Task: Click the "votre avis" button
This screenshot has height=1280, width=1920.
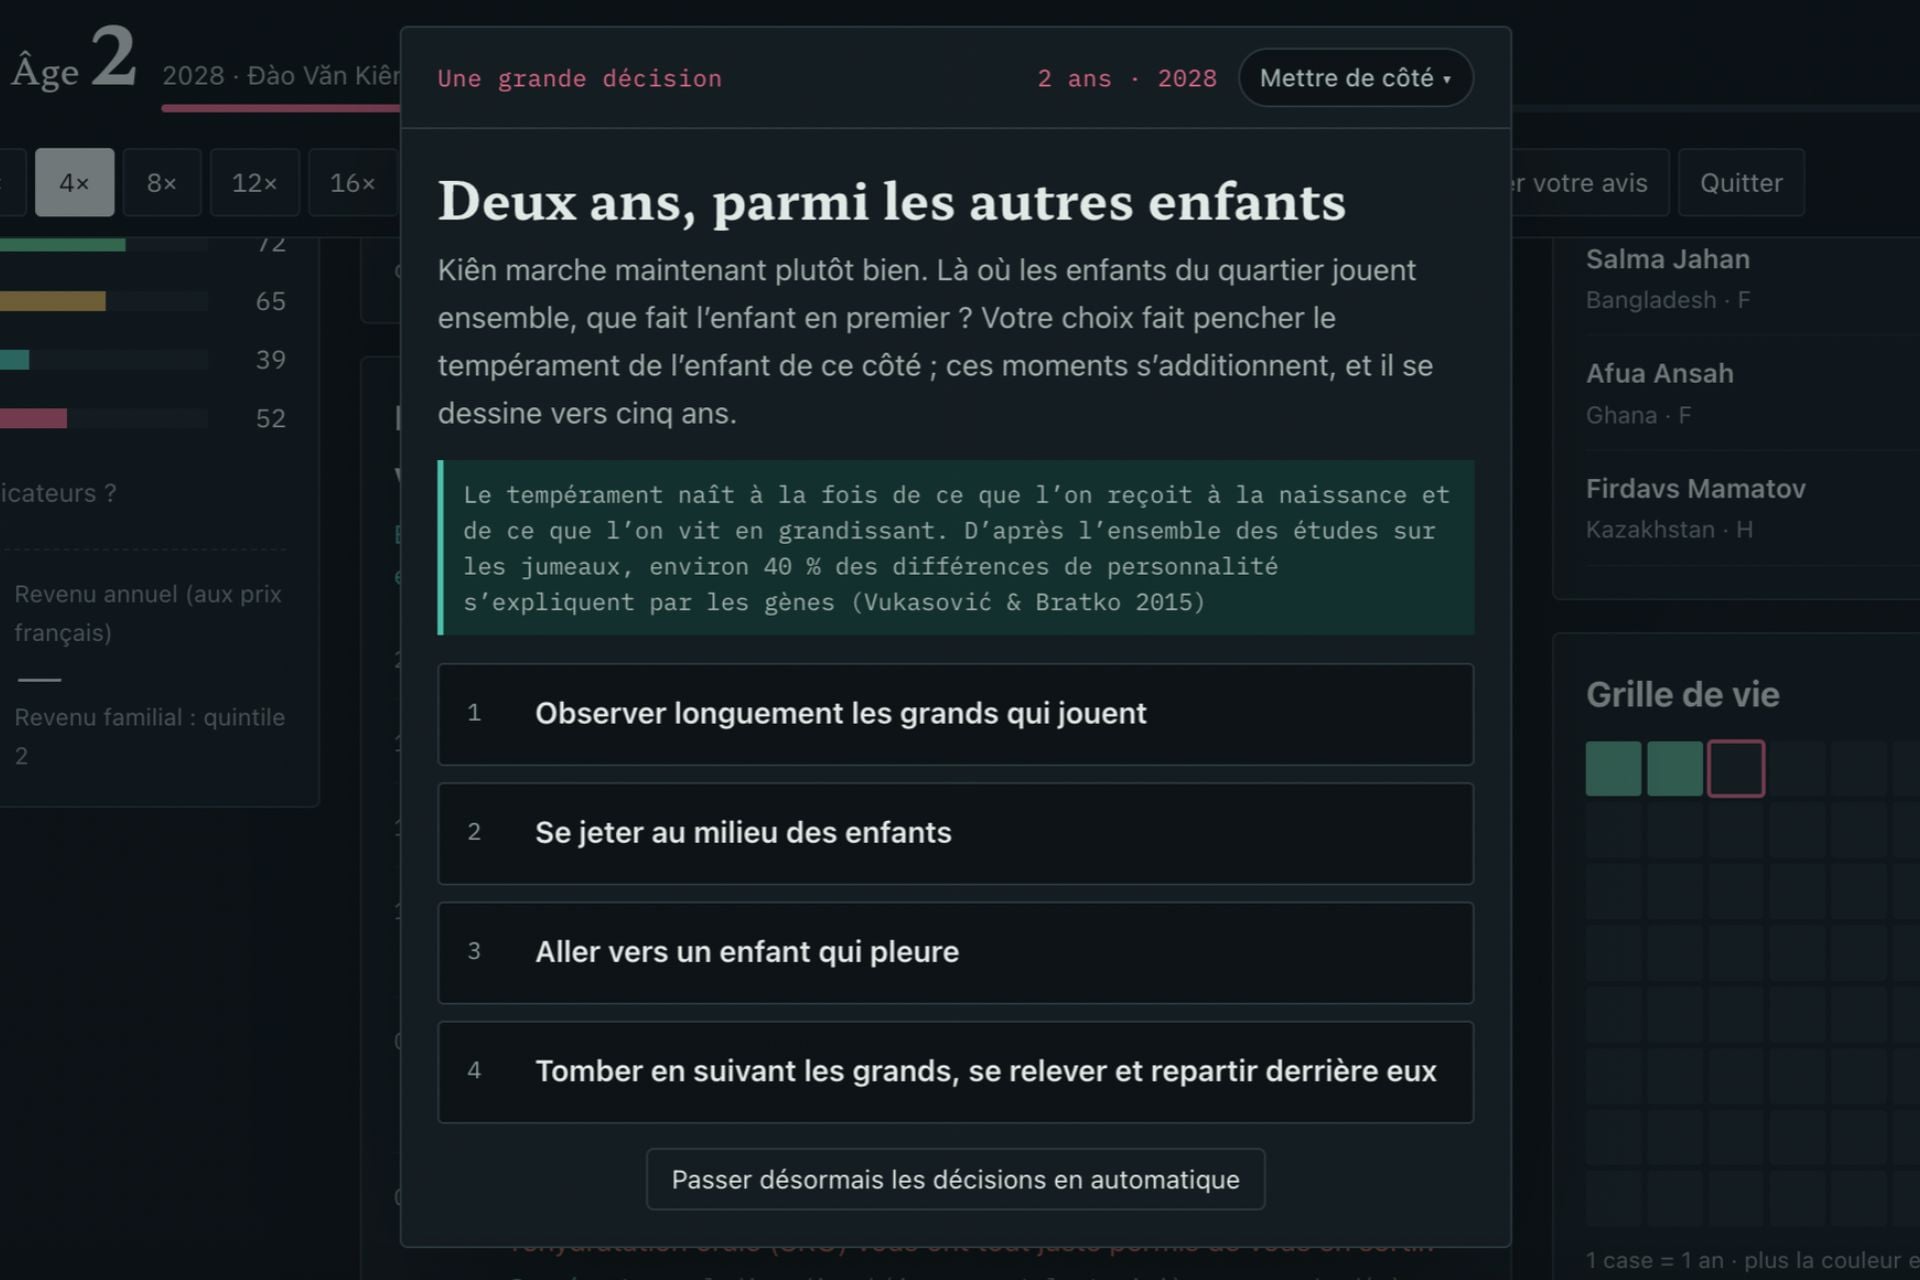Action: coord(1590,183)
